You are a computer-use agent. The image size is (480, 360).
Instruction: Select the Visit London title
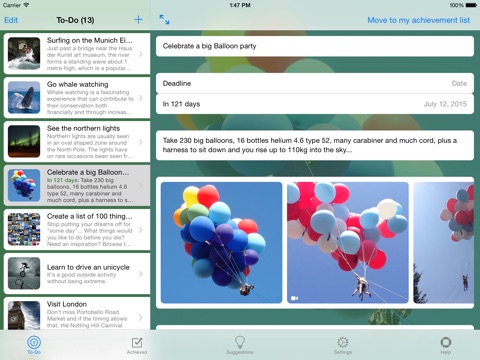[x=67, y=304]
